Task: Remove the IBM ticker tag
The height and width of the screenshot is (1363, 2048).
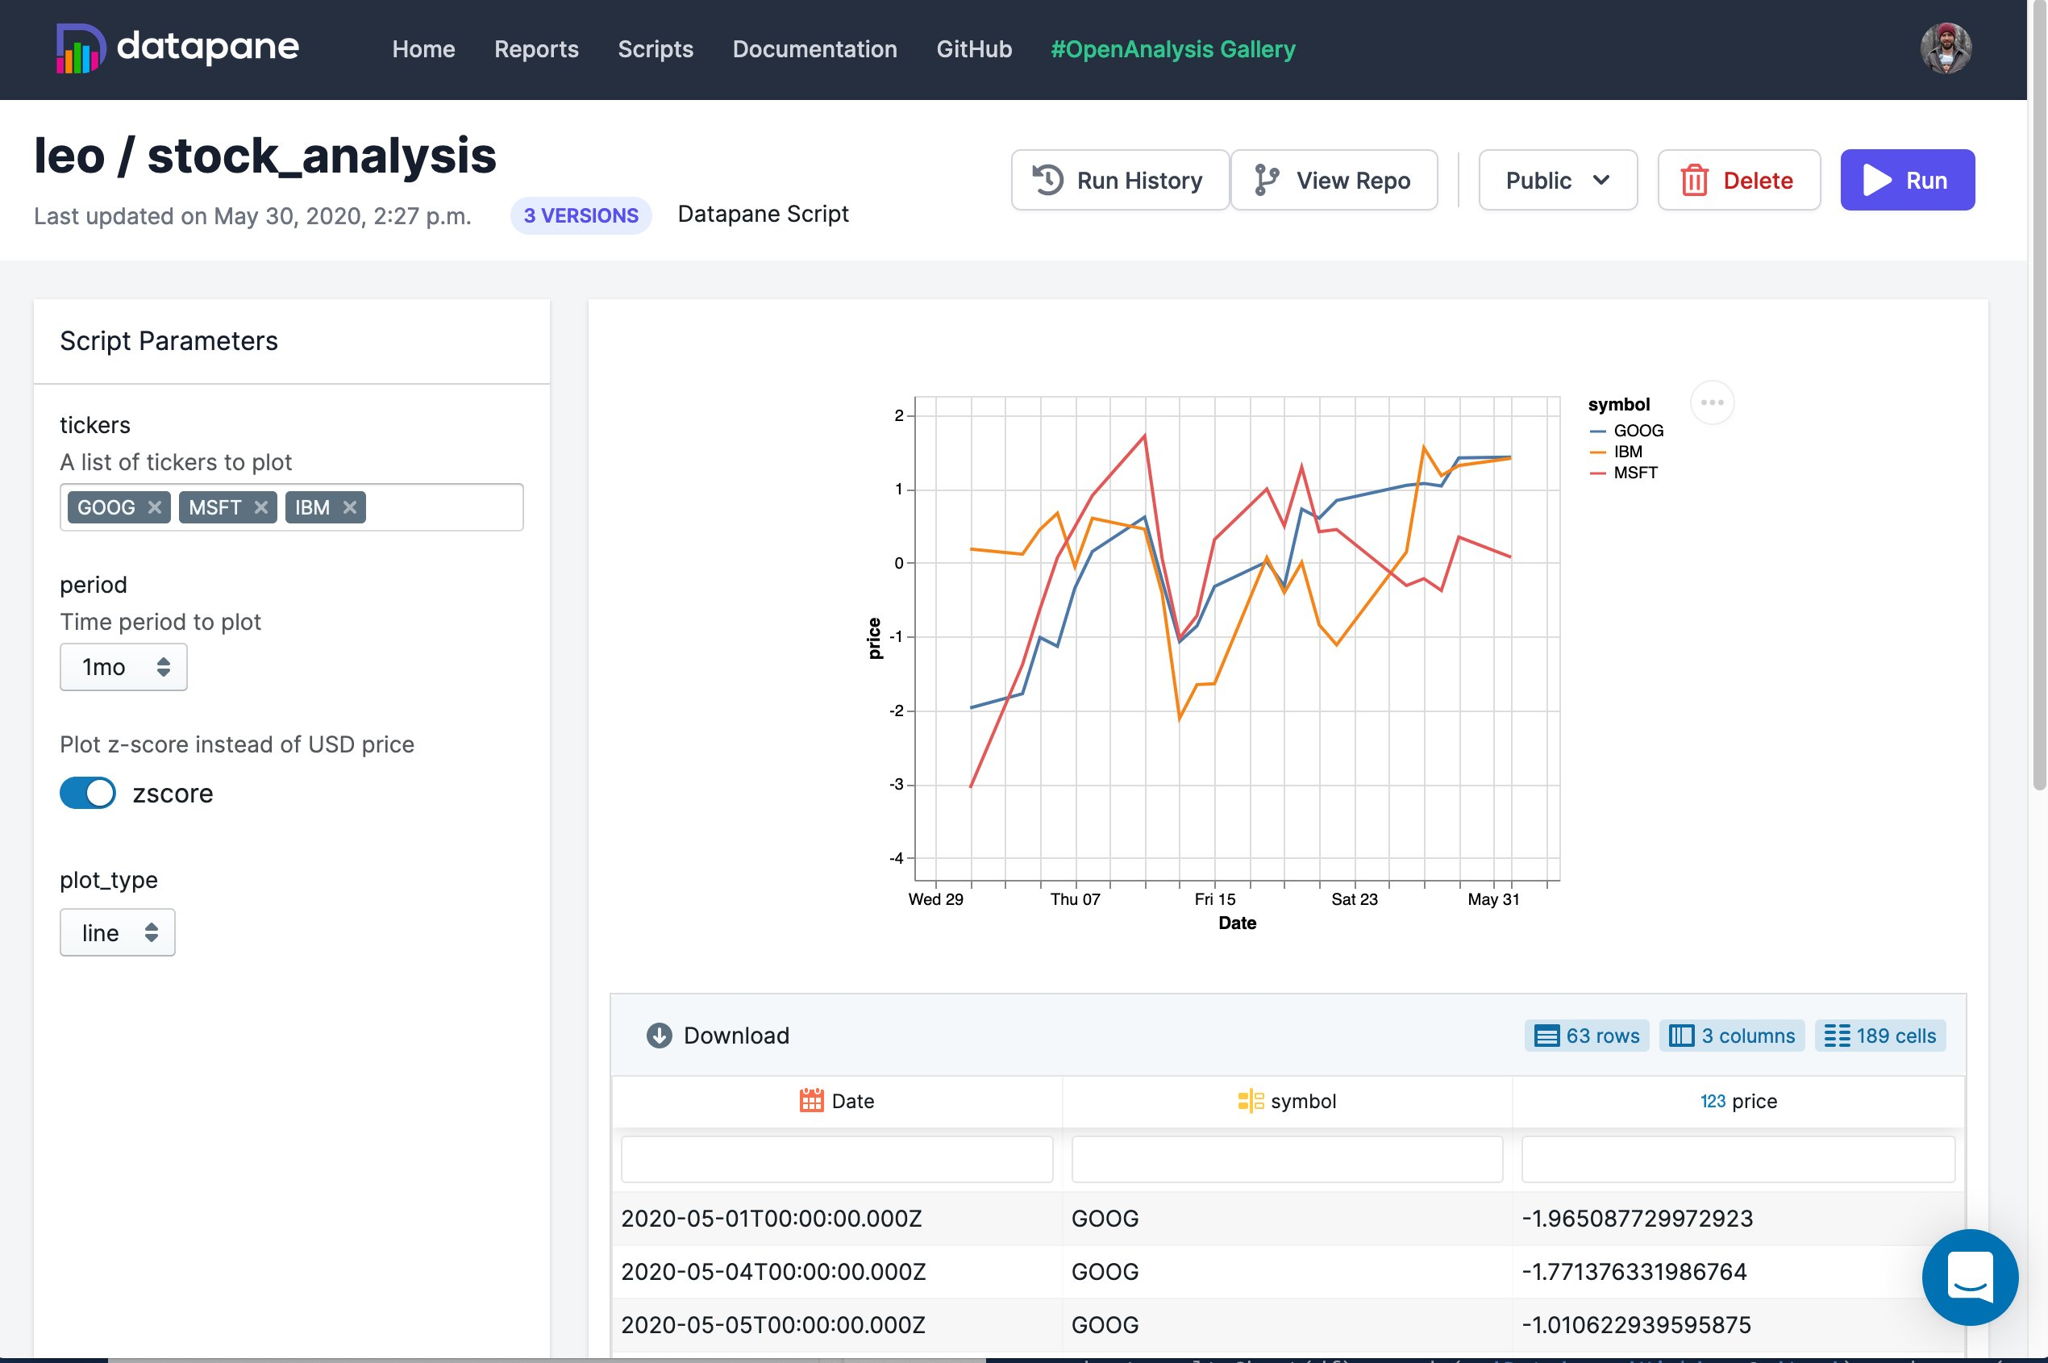Action: (349, 507)
